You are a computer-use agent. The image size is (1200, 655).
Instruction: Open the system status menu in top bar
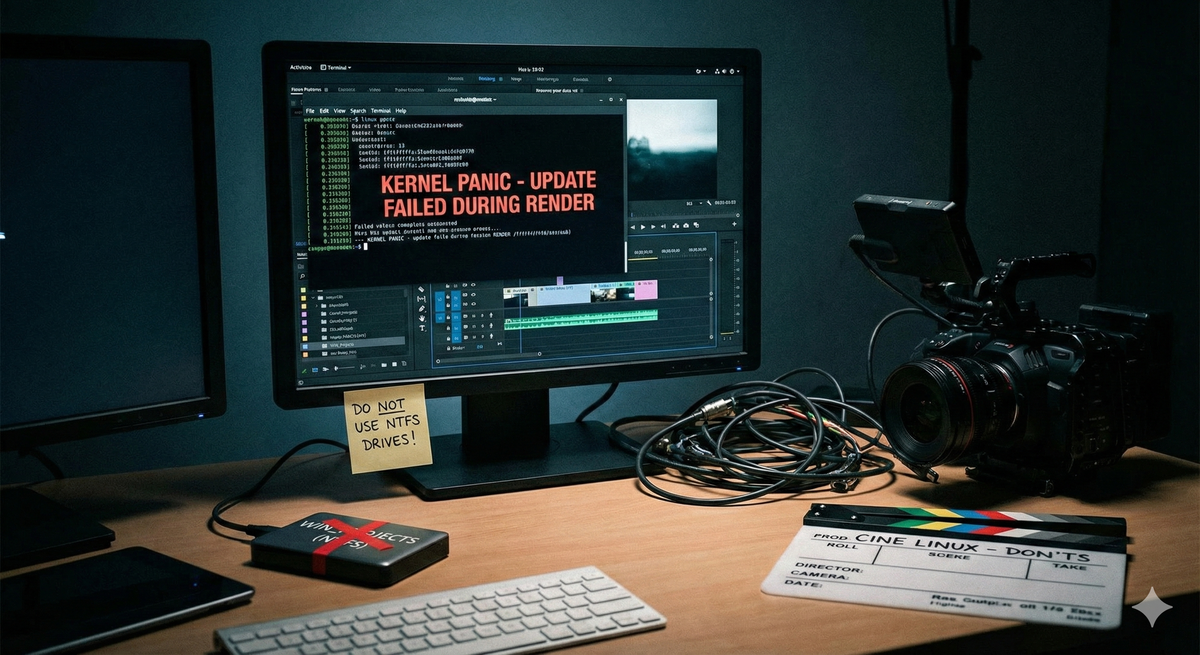[728, 71]
